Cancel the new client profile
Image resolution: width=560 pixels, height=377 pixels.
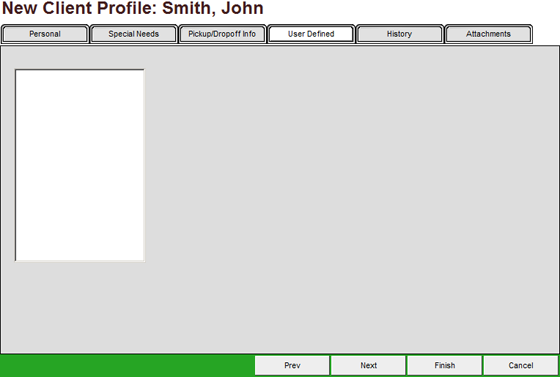[x=521, y=366]
